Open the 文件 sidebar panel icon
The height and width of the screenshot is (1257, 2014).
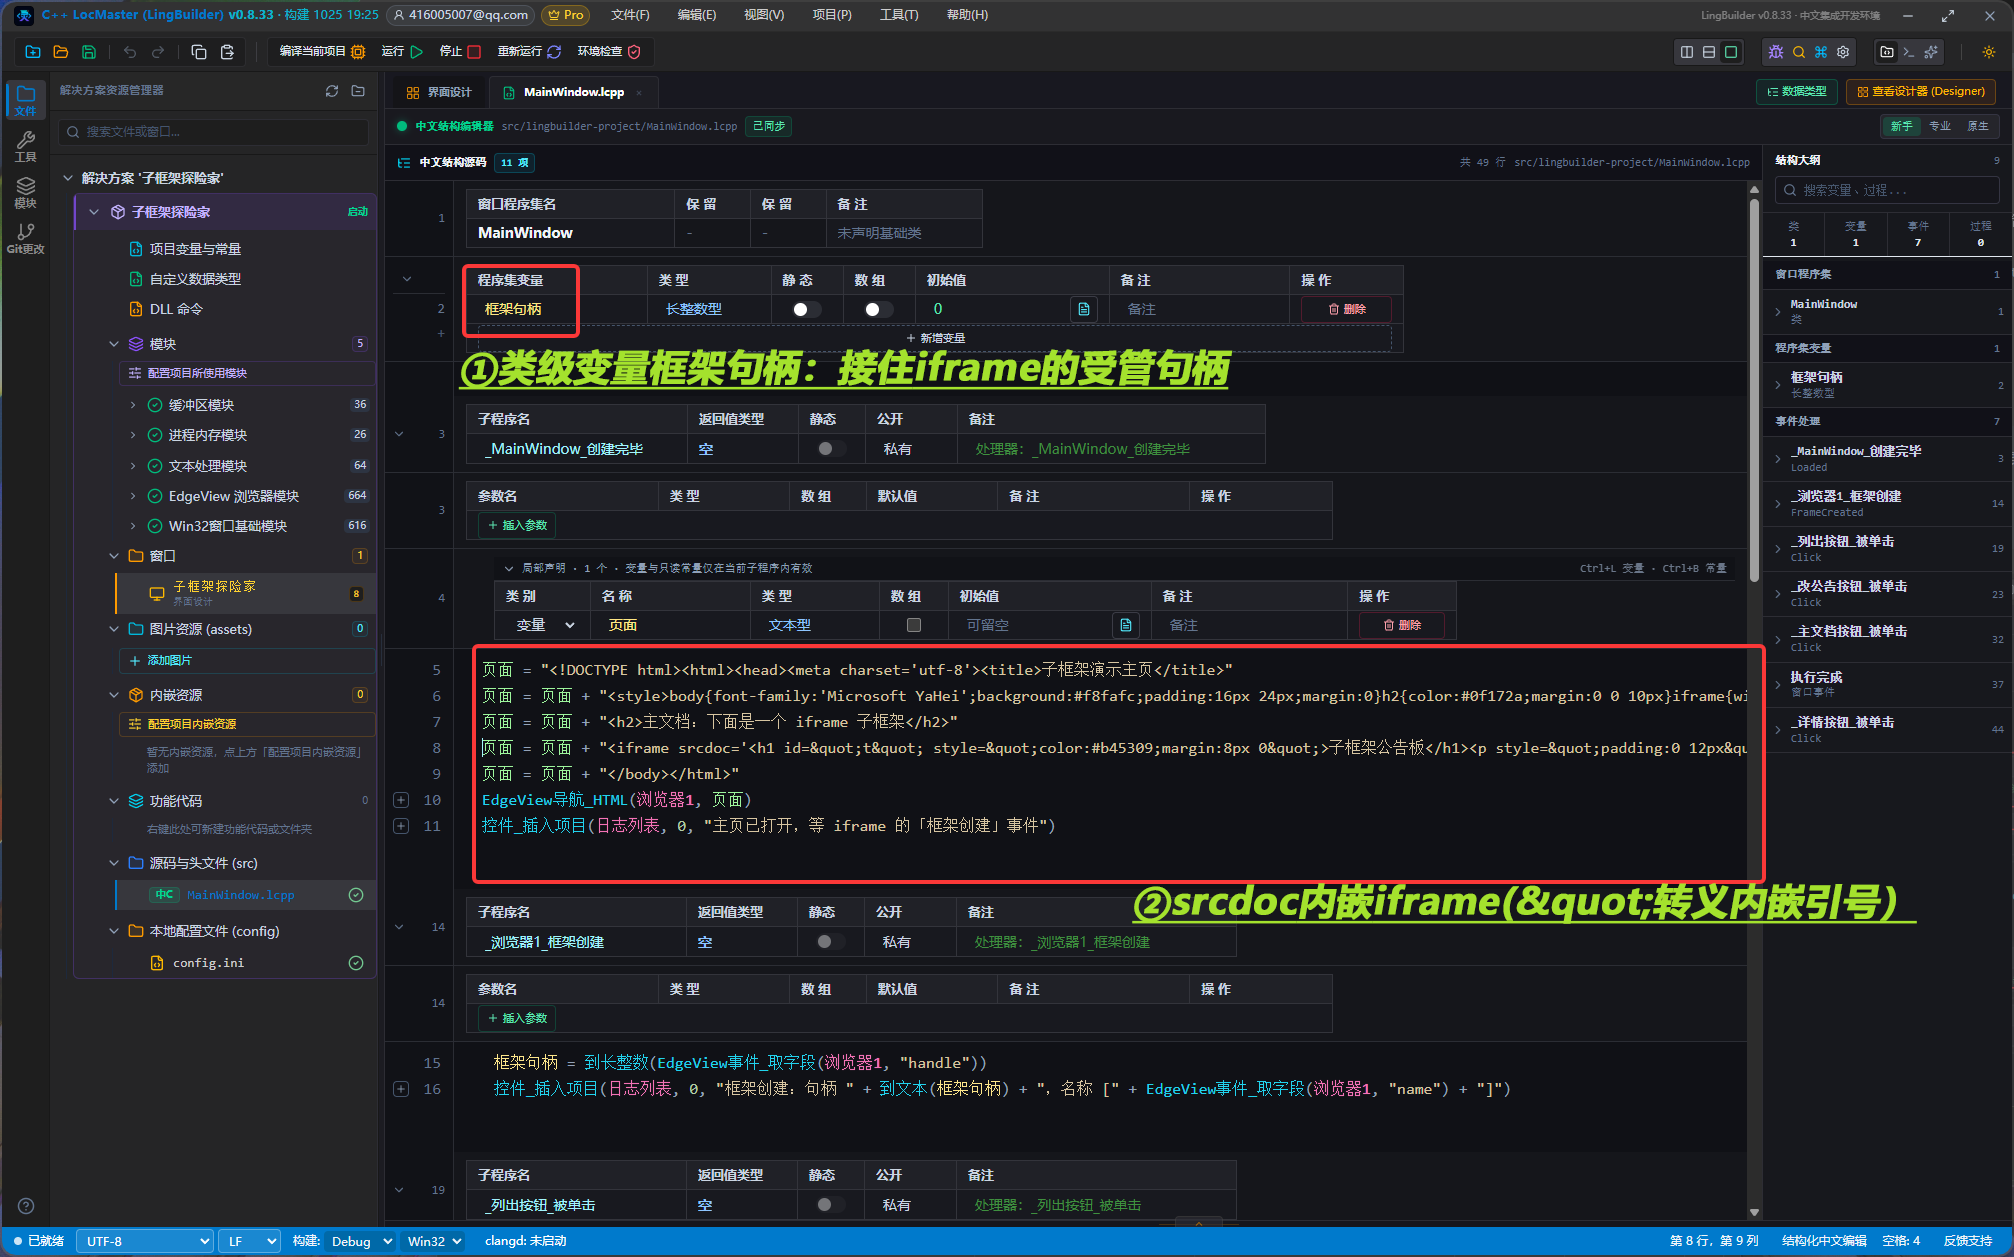tap(25, 100)
